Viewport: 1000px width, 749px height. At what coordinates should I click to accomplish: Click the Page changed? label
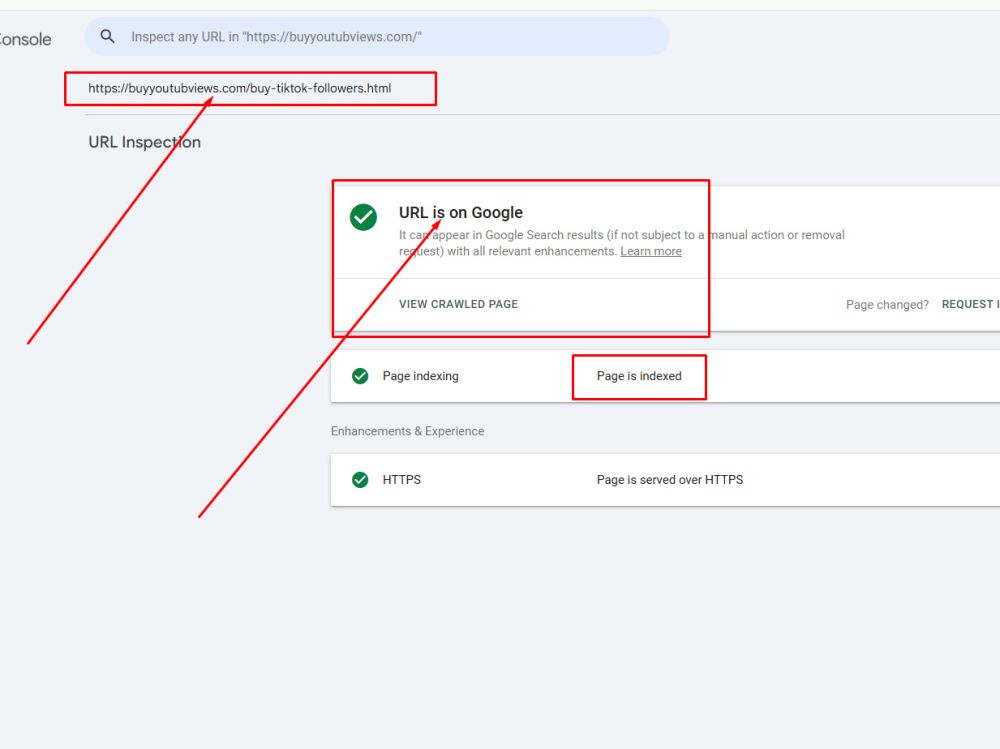(887, 305)
